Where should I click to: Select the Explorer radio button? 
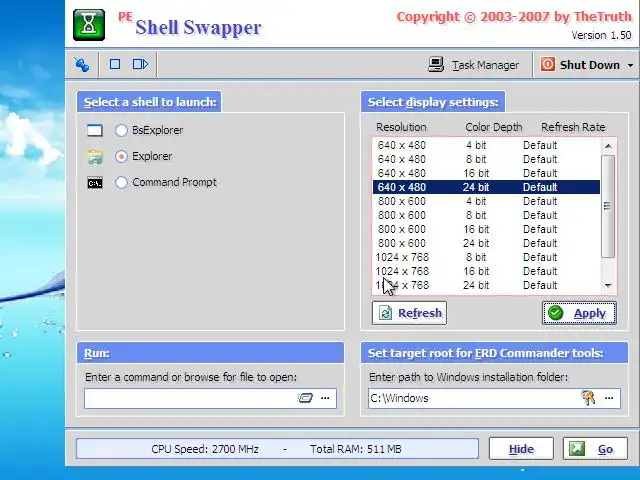point(121,156)
